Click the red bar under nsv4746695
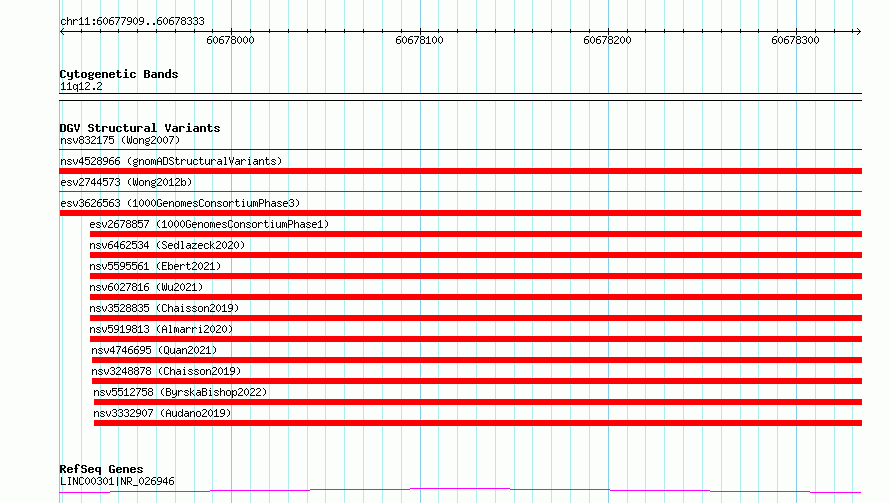890x503 pixels. tap(477, 360)
